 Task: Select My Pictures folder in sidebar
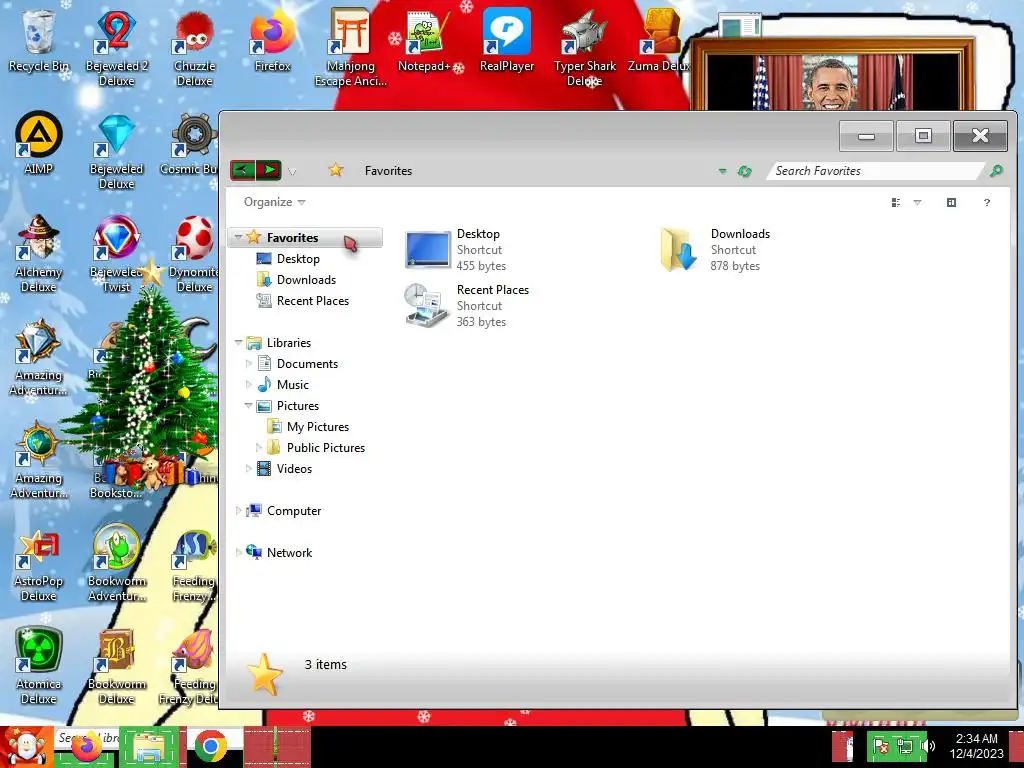317,426
